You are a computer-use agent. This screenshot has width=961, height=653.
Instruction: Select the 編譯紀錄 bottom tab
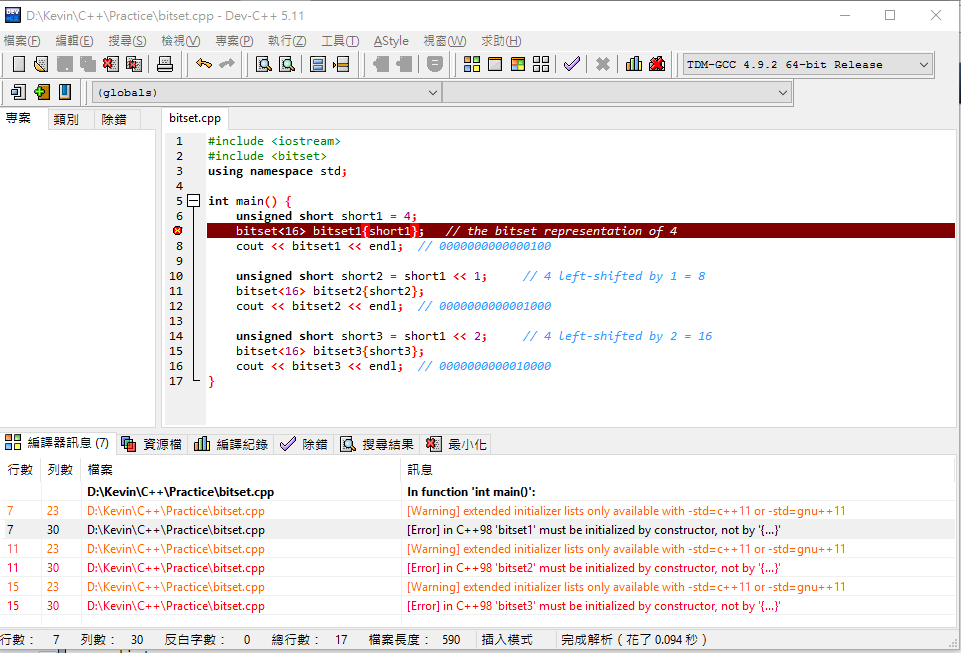231,444
